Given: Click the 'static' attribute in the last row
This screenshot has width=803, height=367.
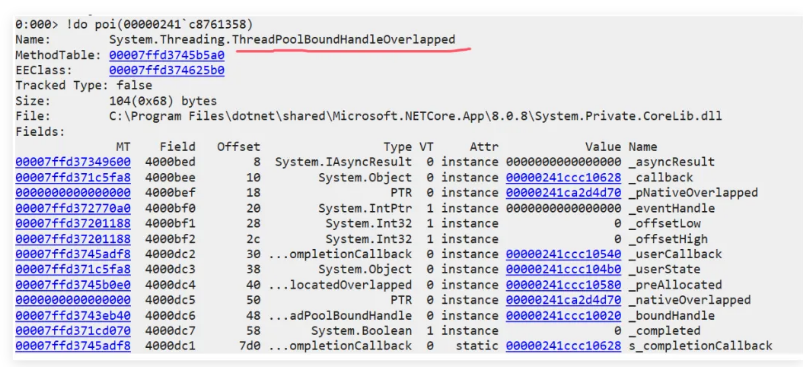Looking at the screenshot, I should click(477, 346).
